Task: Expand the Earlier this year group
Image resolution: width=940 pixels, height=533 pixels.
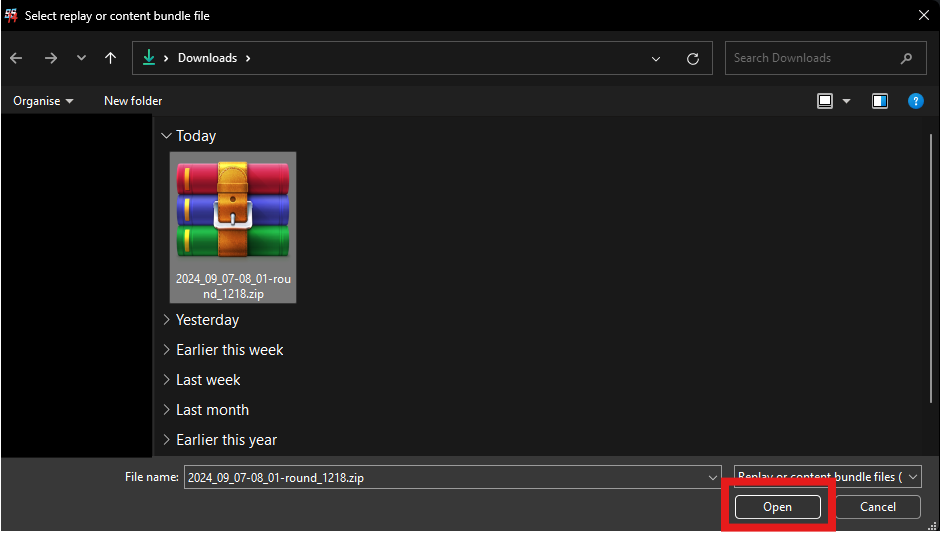Action: pyautogui.click(x=166, y=440)
